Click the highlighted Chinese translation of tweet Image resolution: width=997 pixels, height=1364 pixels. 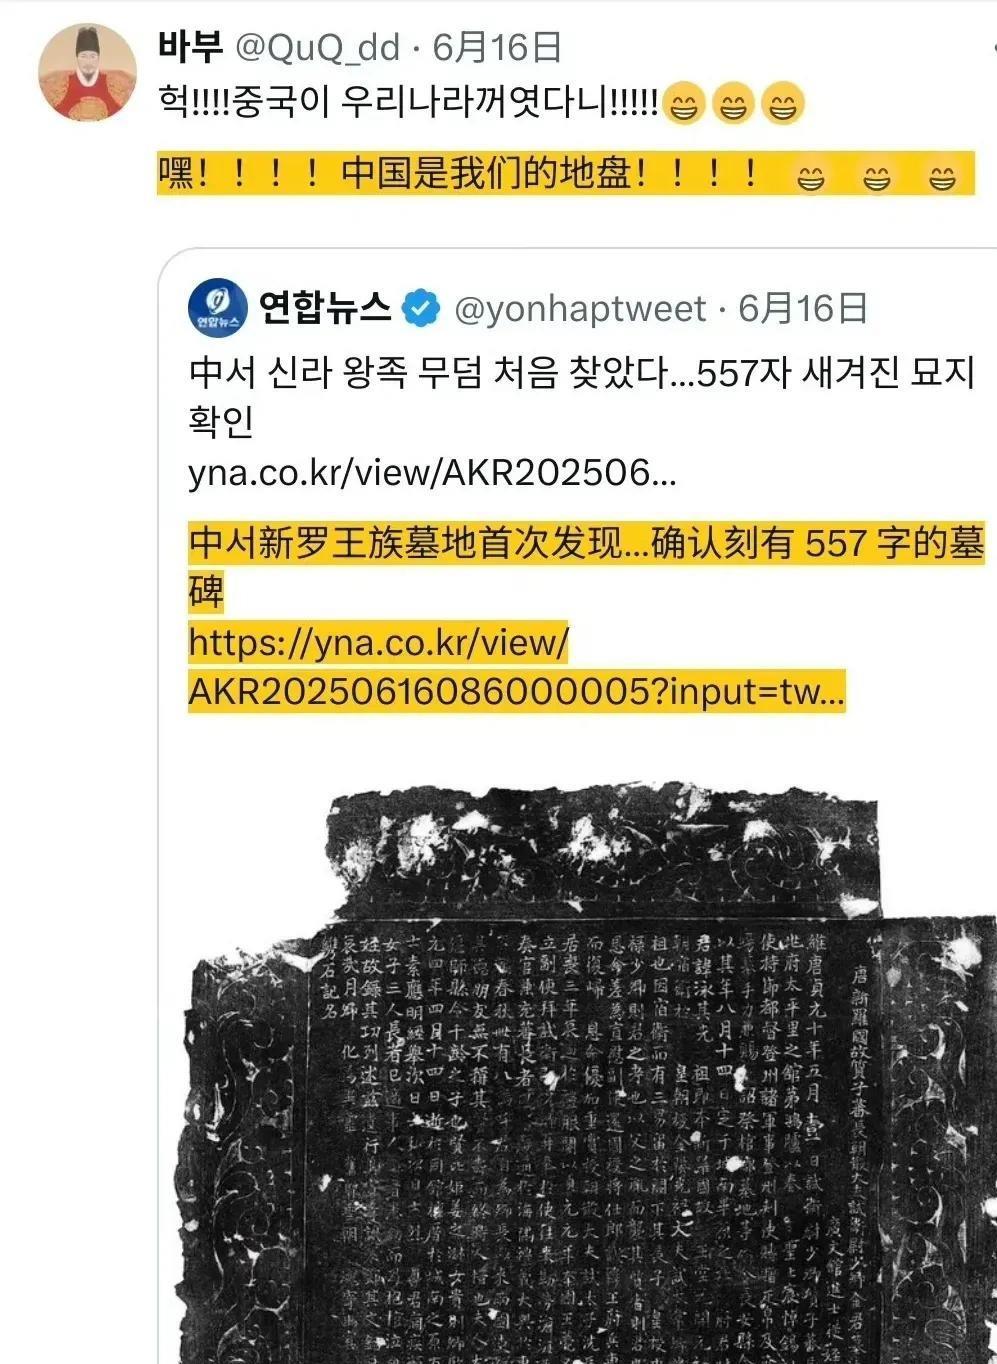(565, 174)
